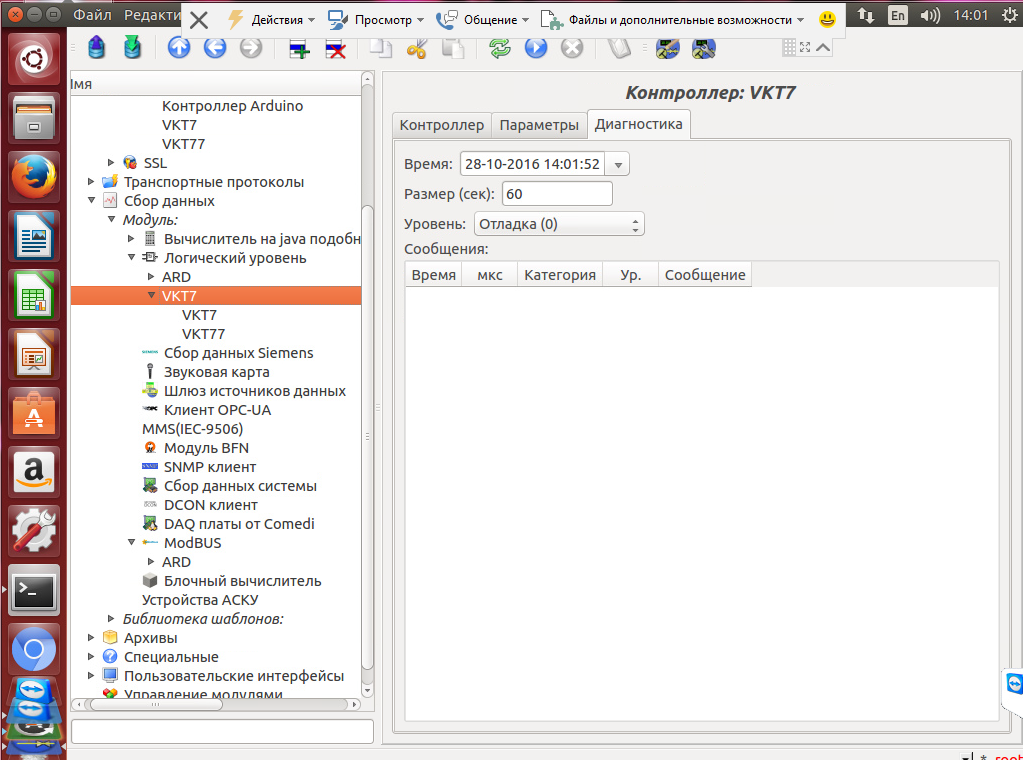This screenshot has width=1023, height=760.
Task: Click the Размер (сек) input field
Action: point(556,194)
